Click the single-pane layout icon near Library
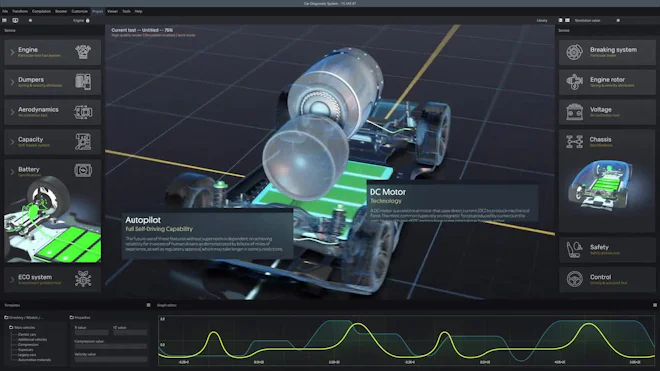Screen dimensions: 660x371 coord(560,20)
